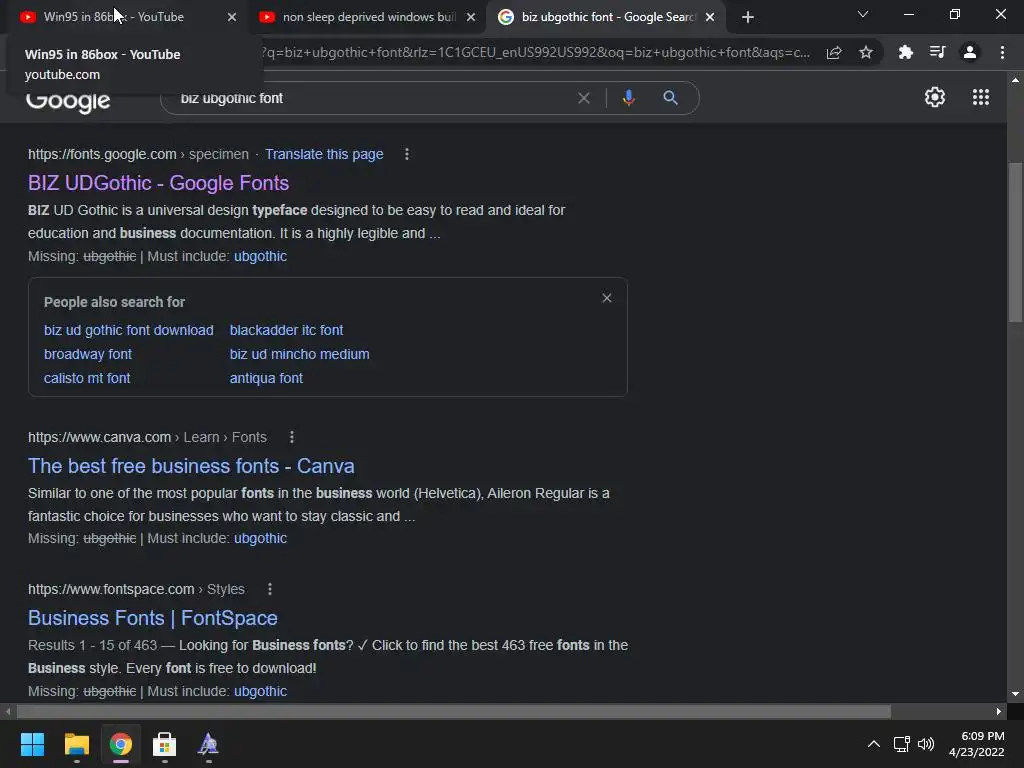Open options for fontspace.com result
The height and width of the screenshot is (768, 1024).
270,589
